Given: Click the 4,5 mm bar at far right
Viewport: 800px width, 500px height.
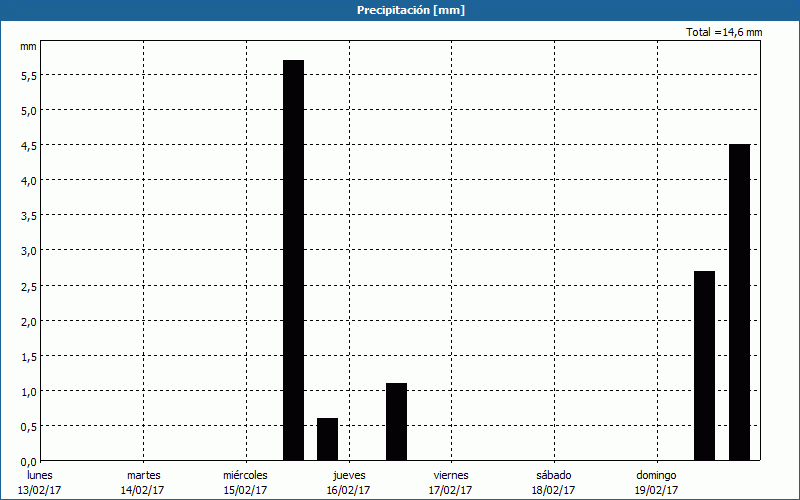Looking at the screenshot, I should tap(739, 302).
